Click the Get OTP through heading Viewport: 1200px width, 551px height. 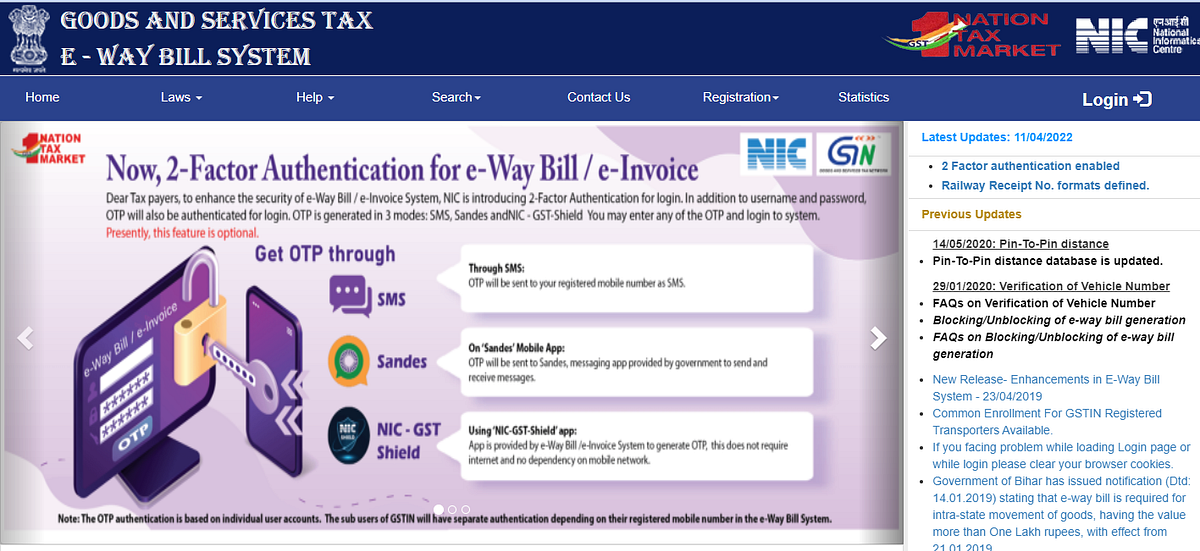point(325,253)
